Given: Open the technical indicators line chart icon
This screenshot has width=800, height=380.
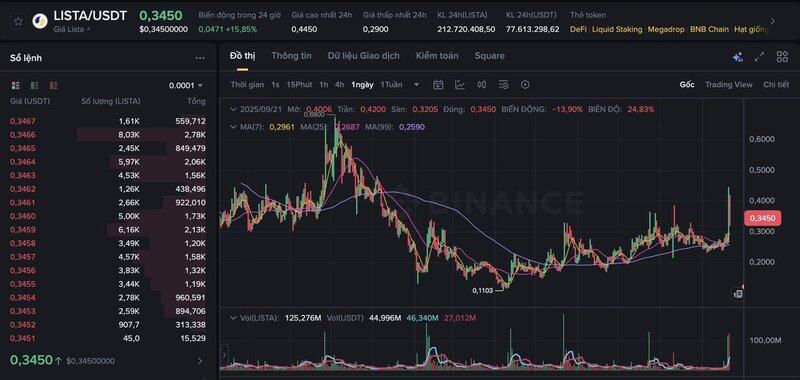Looking at the screenshot, I should [x=460, y=85].
